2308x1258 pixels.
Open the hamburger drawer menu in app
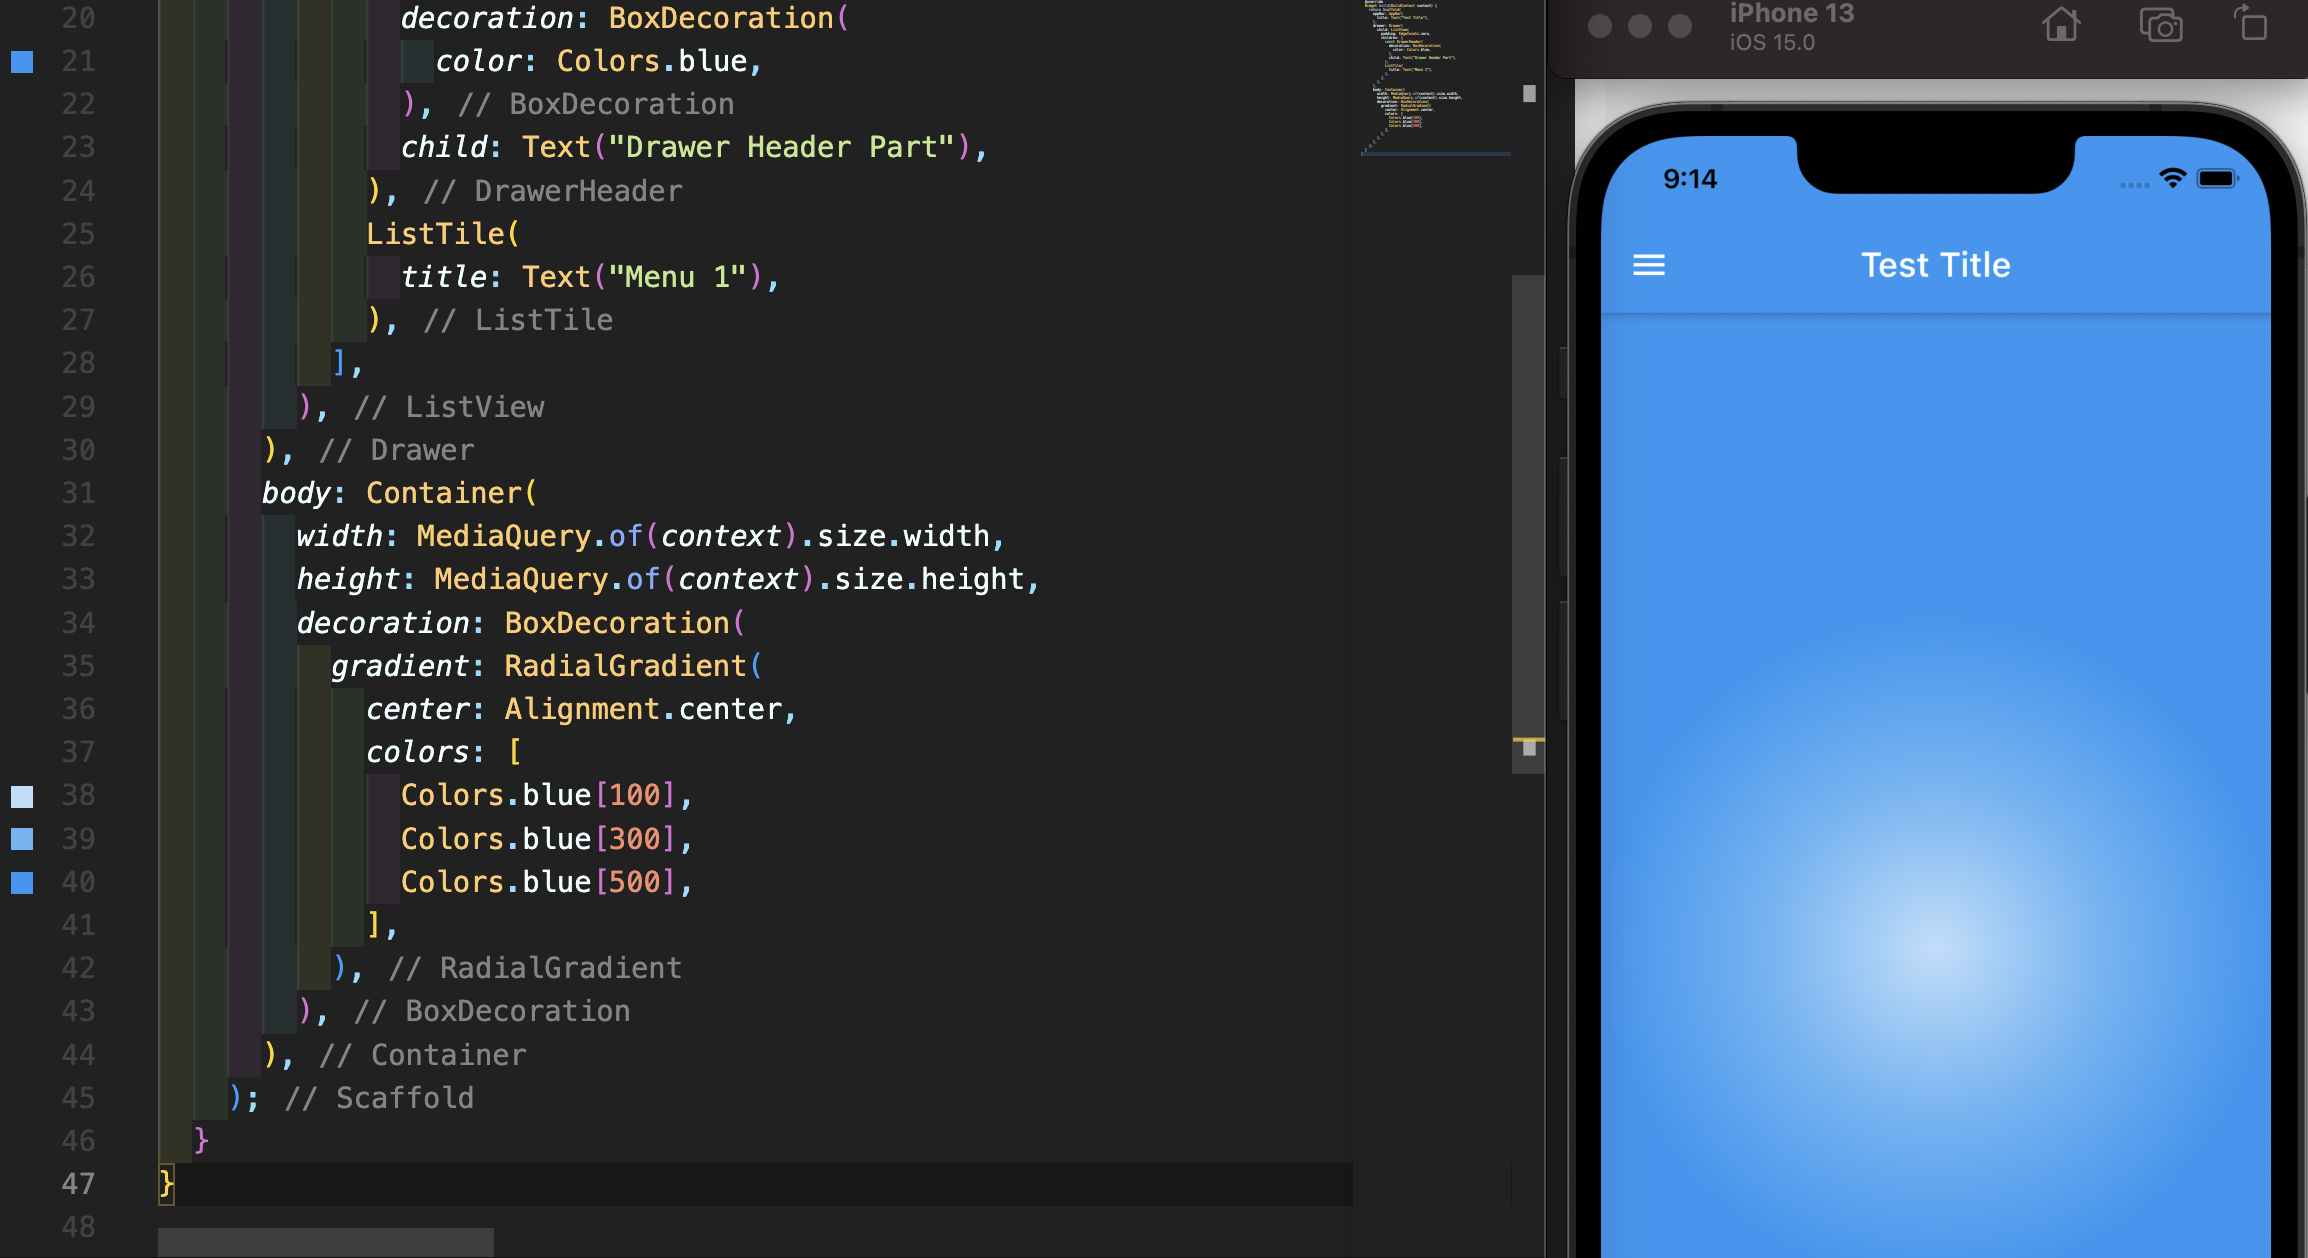point(1648,265)
